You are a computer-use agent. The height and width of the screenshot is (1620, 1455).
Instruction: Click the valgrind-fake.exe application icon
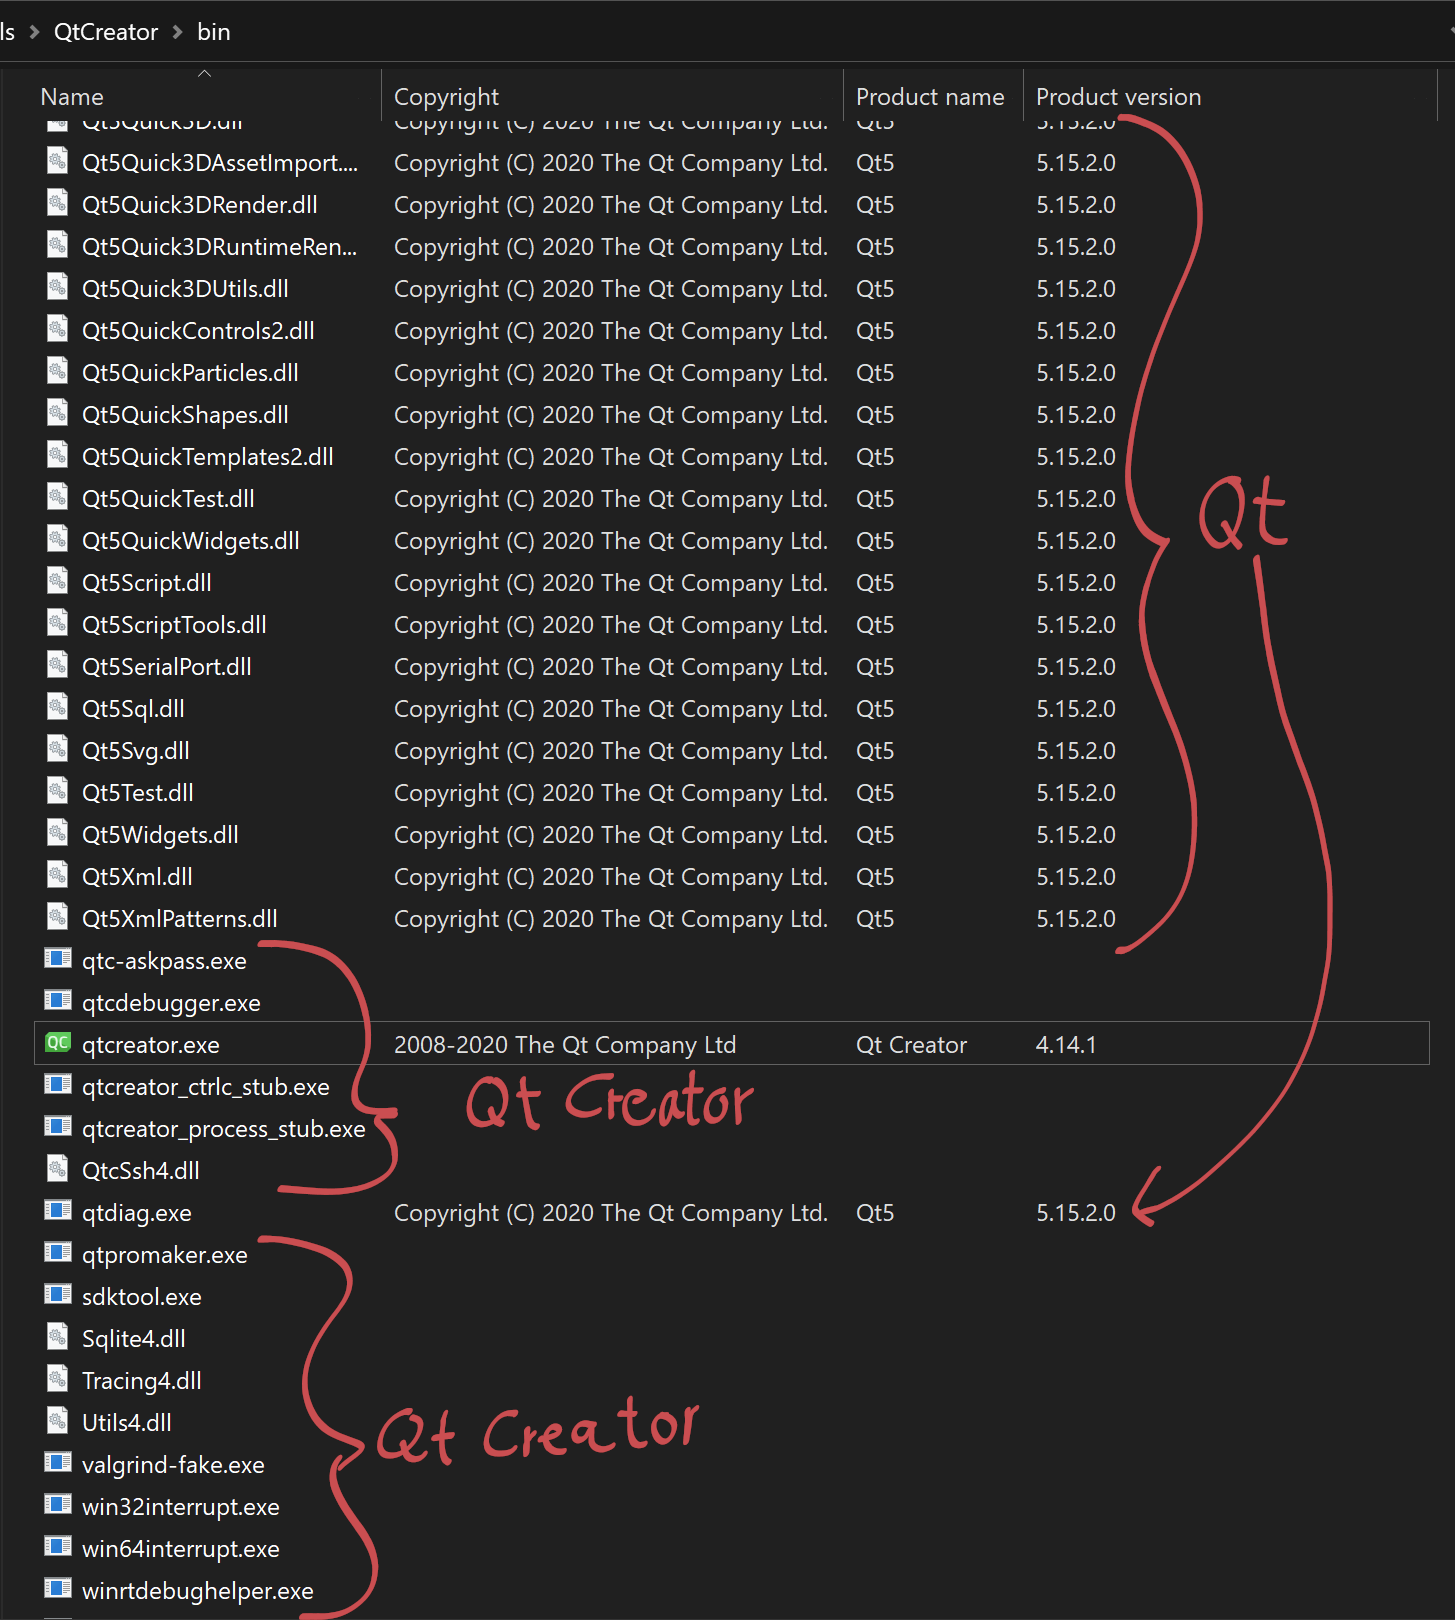(58, 1463)
